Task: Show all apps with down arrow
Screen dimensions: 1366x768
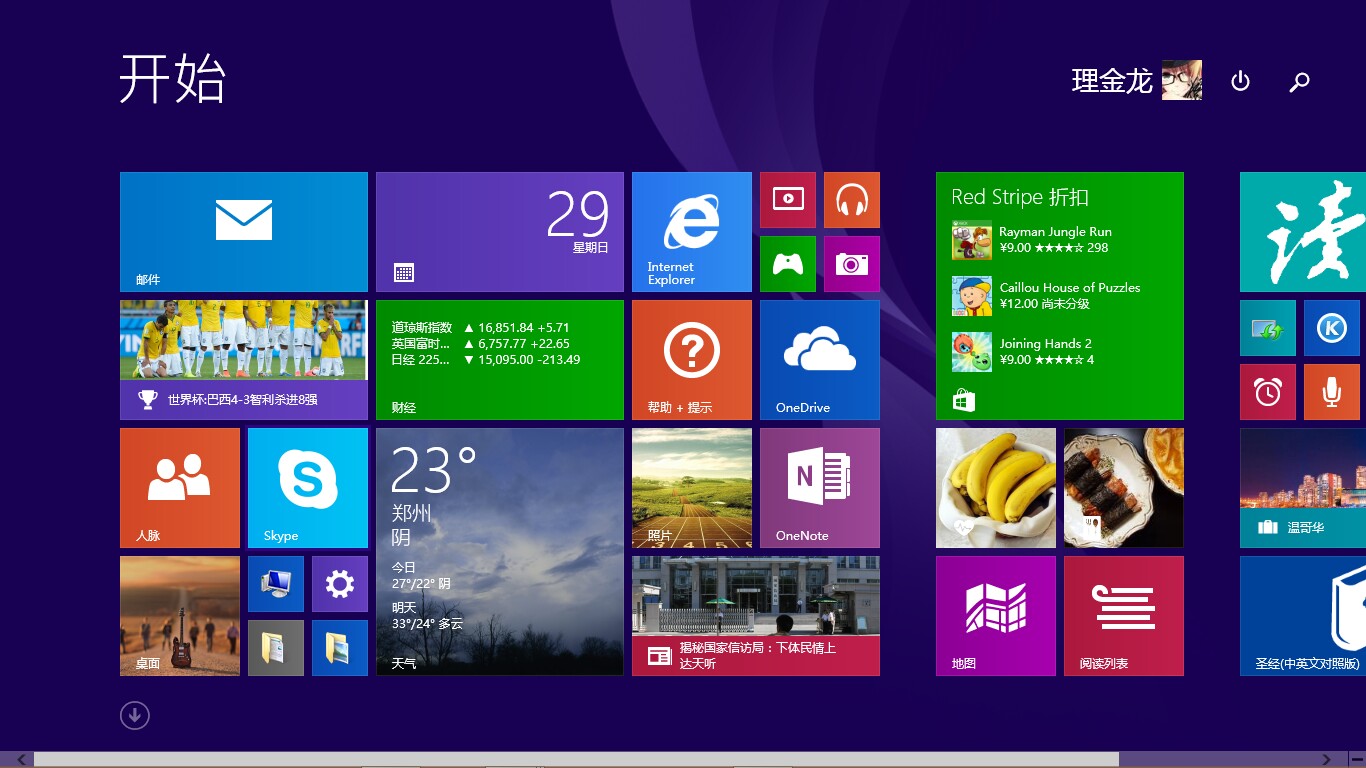Action: [x=135, y=715]
